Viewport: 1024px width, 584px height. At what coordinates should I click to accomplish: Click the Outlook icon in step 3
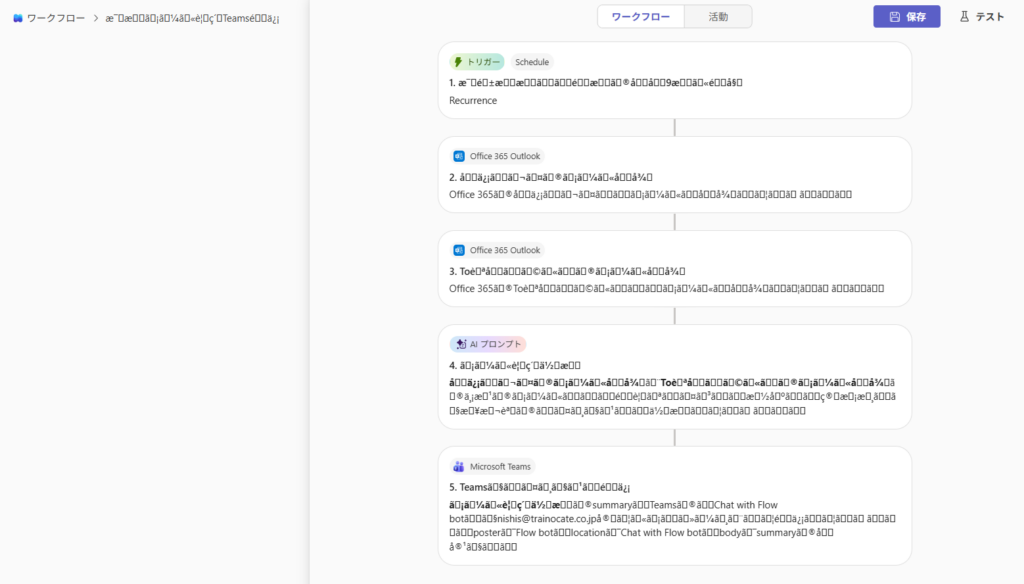(x=459, y=250)
